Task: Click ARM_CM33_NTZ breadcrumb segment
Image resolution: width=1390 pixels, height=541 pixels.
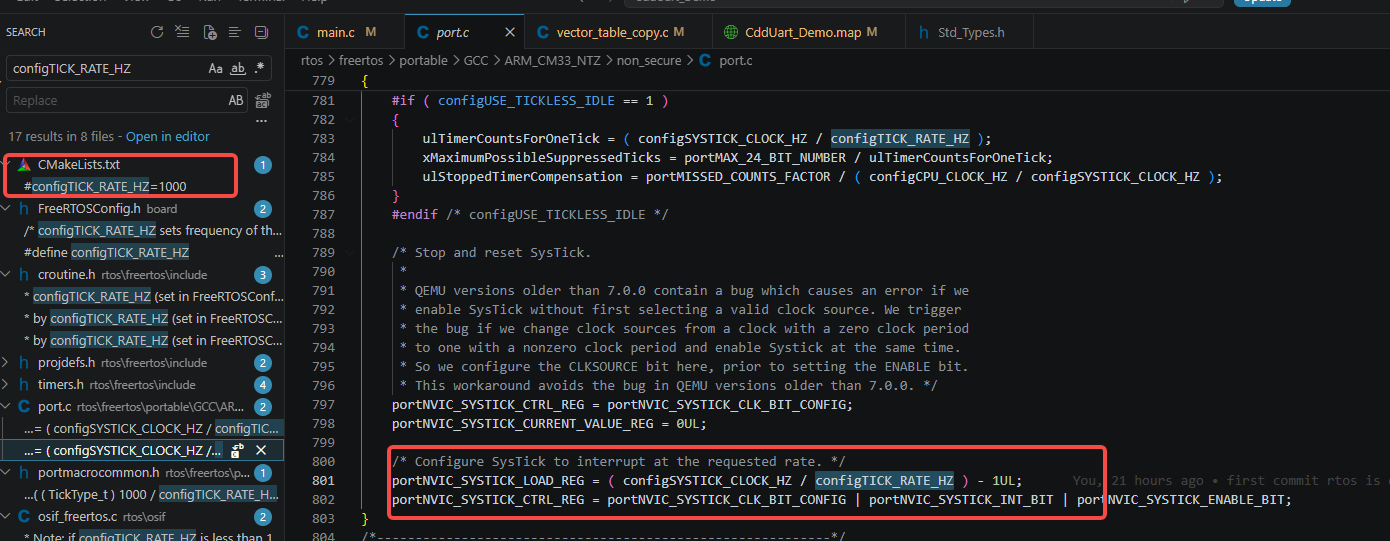Action: click(551, 61)
